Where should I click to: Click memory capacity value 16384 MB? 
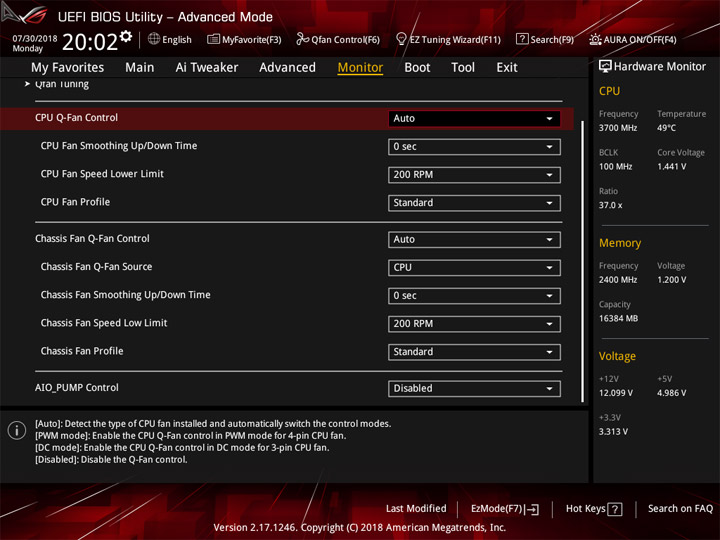618,318
